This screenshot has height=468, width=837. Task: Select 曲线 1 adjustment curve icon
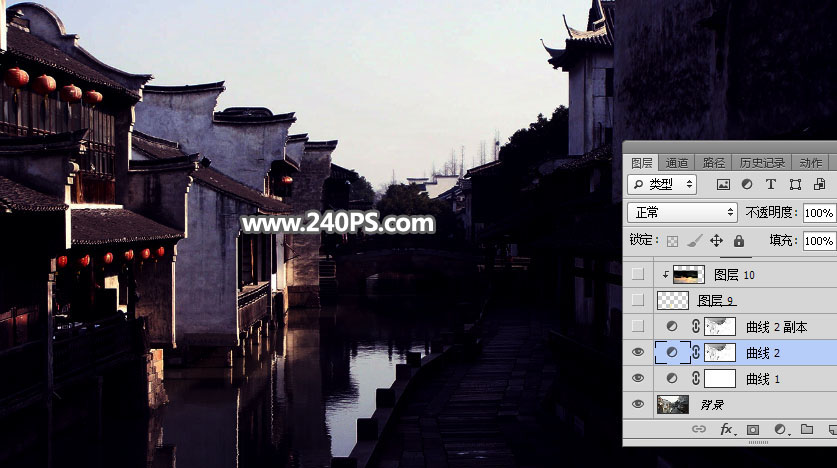click(672, 378)
